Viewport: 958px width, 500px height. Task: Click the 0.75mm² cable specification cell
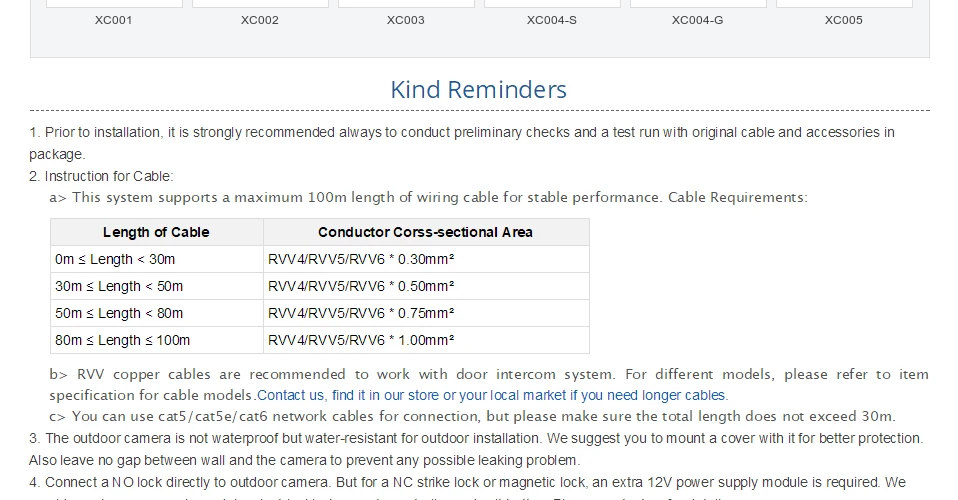click(426, 313)
